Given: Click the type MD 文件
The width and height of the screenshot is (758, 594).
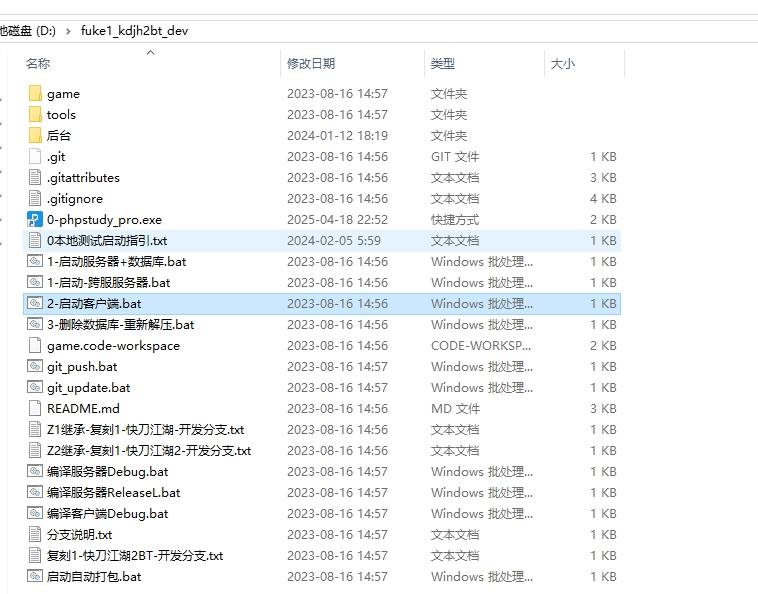Looking at the screenshot, I should pos(455,409).
